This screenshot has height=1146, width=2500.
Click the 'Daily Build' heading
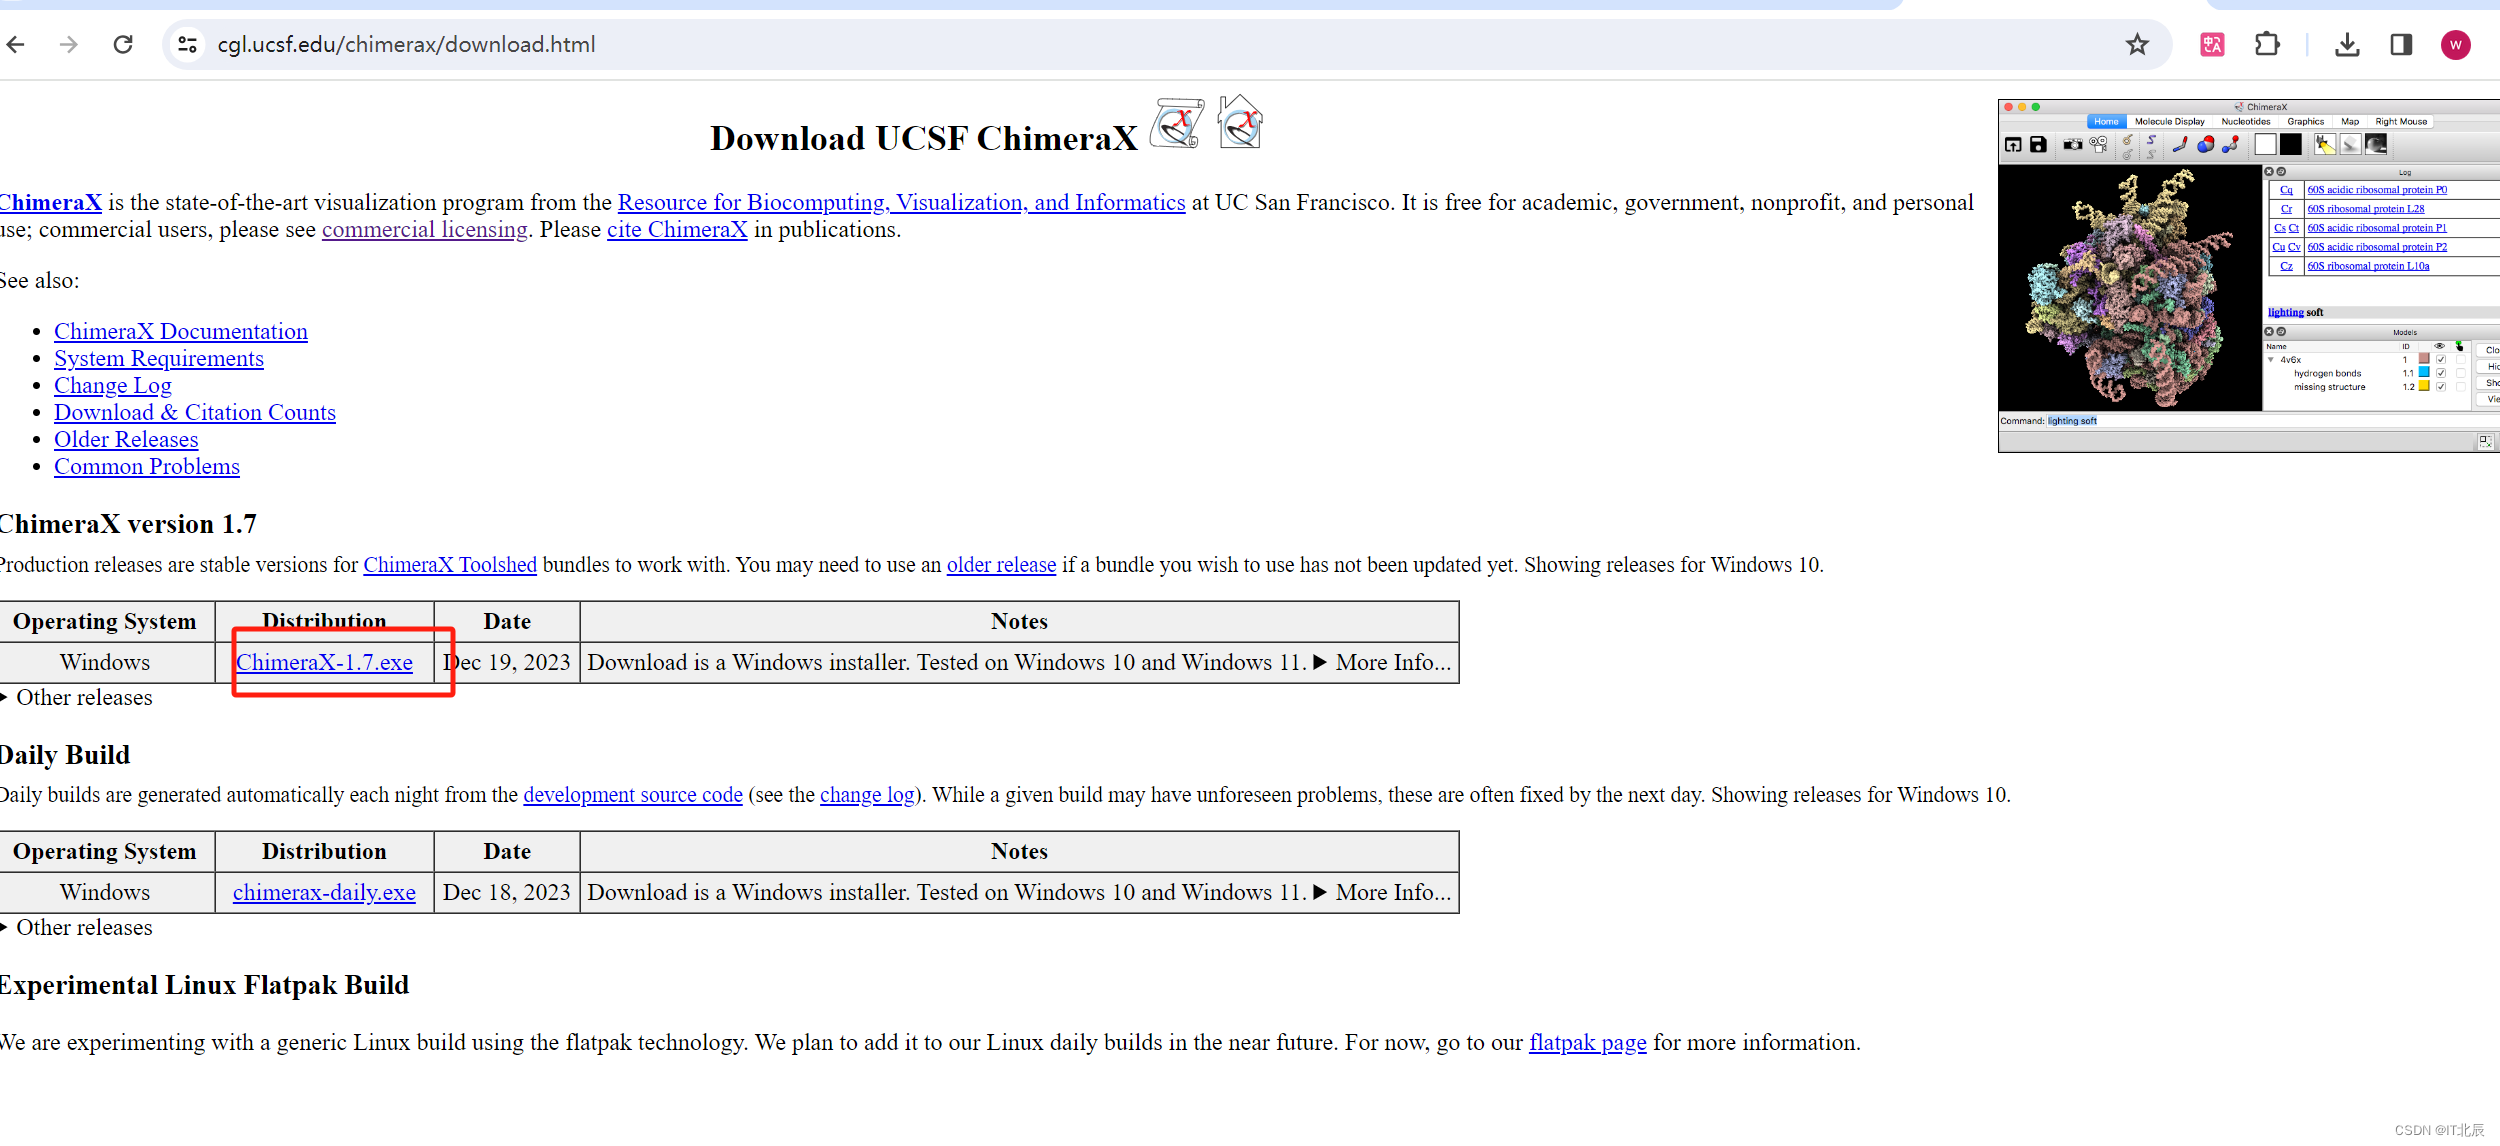click(x=65, y=755)
